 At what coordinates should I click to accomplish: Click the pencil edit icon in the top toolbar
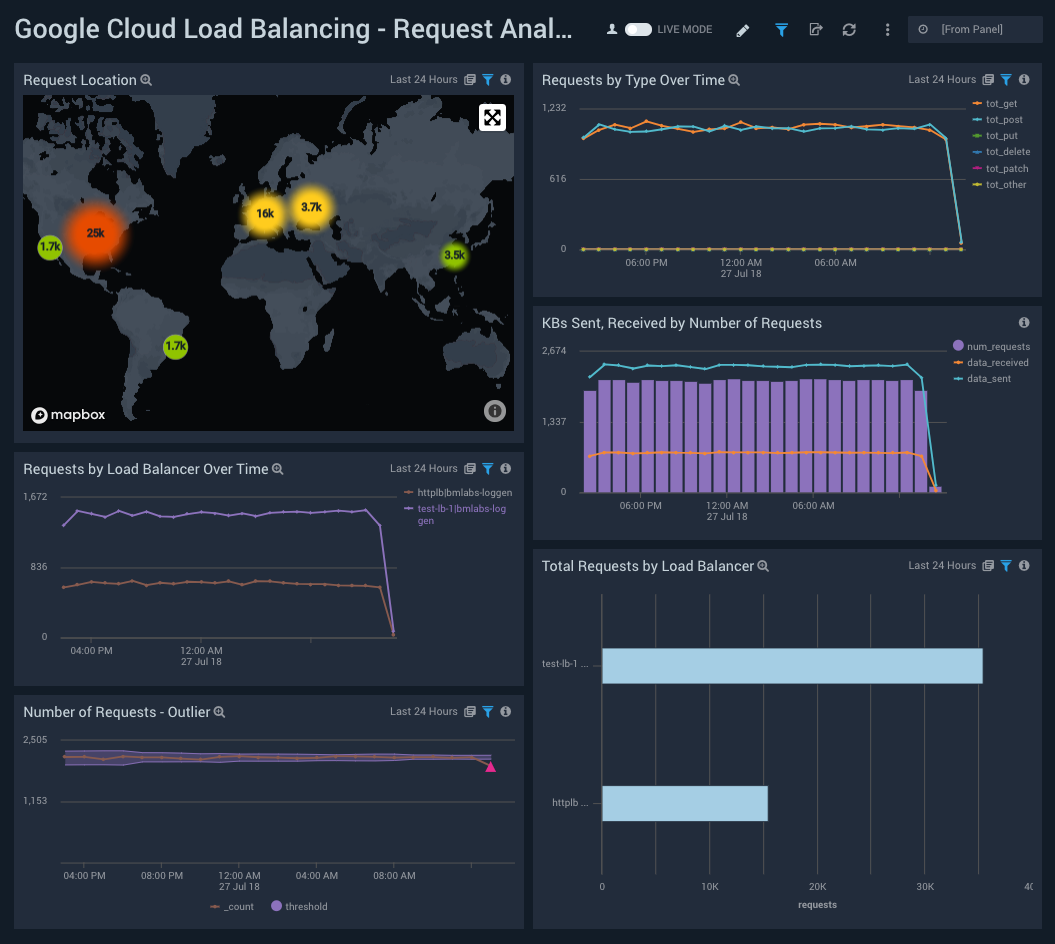coord(742,30)
